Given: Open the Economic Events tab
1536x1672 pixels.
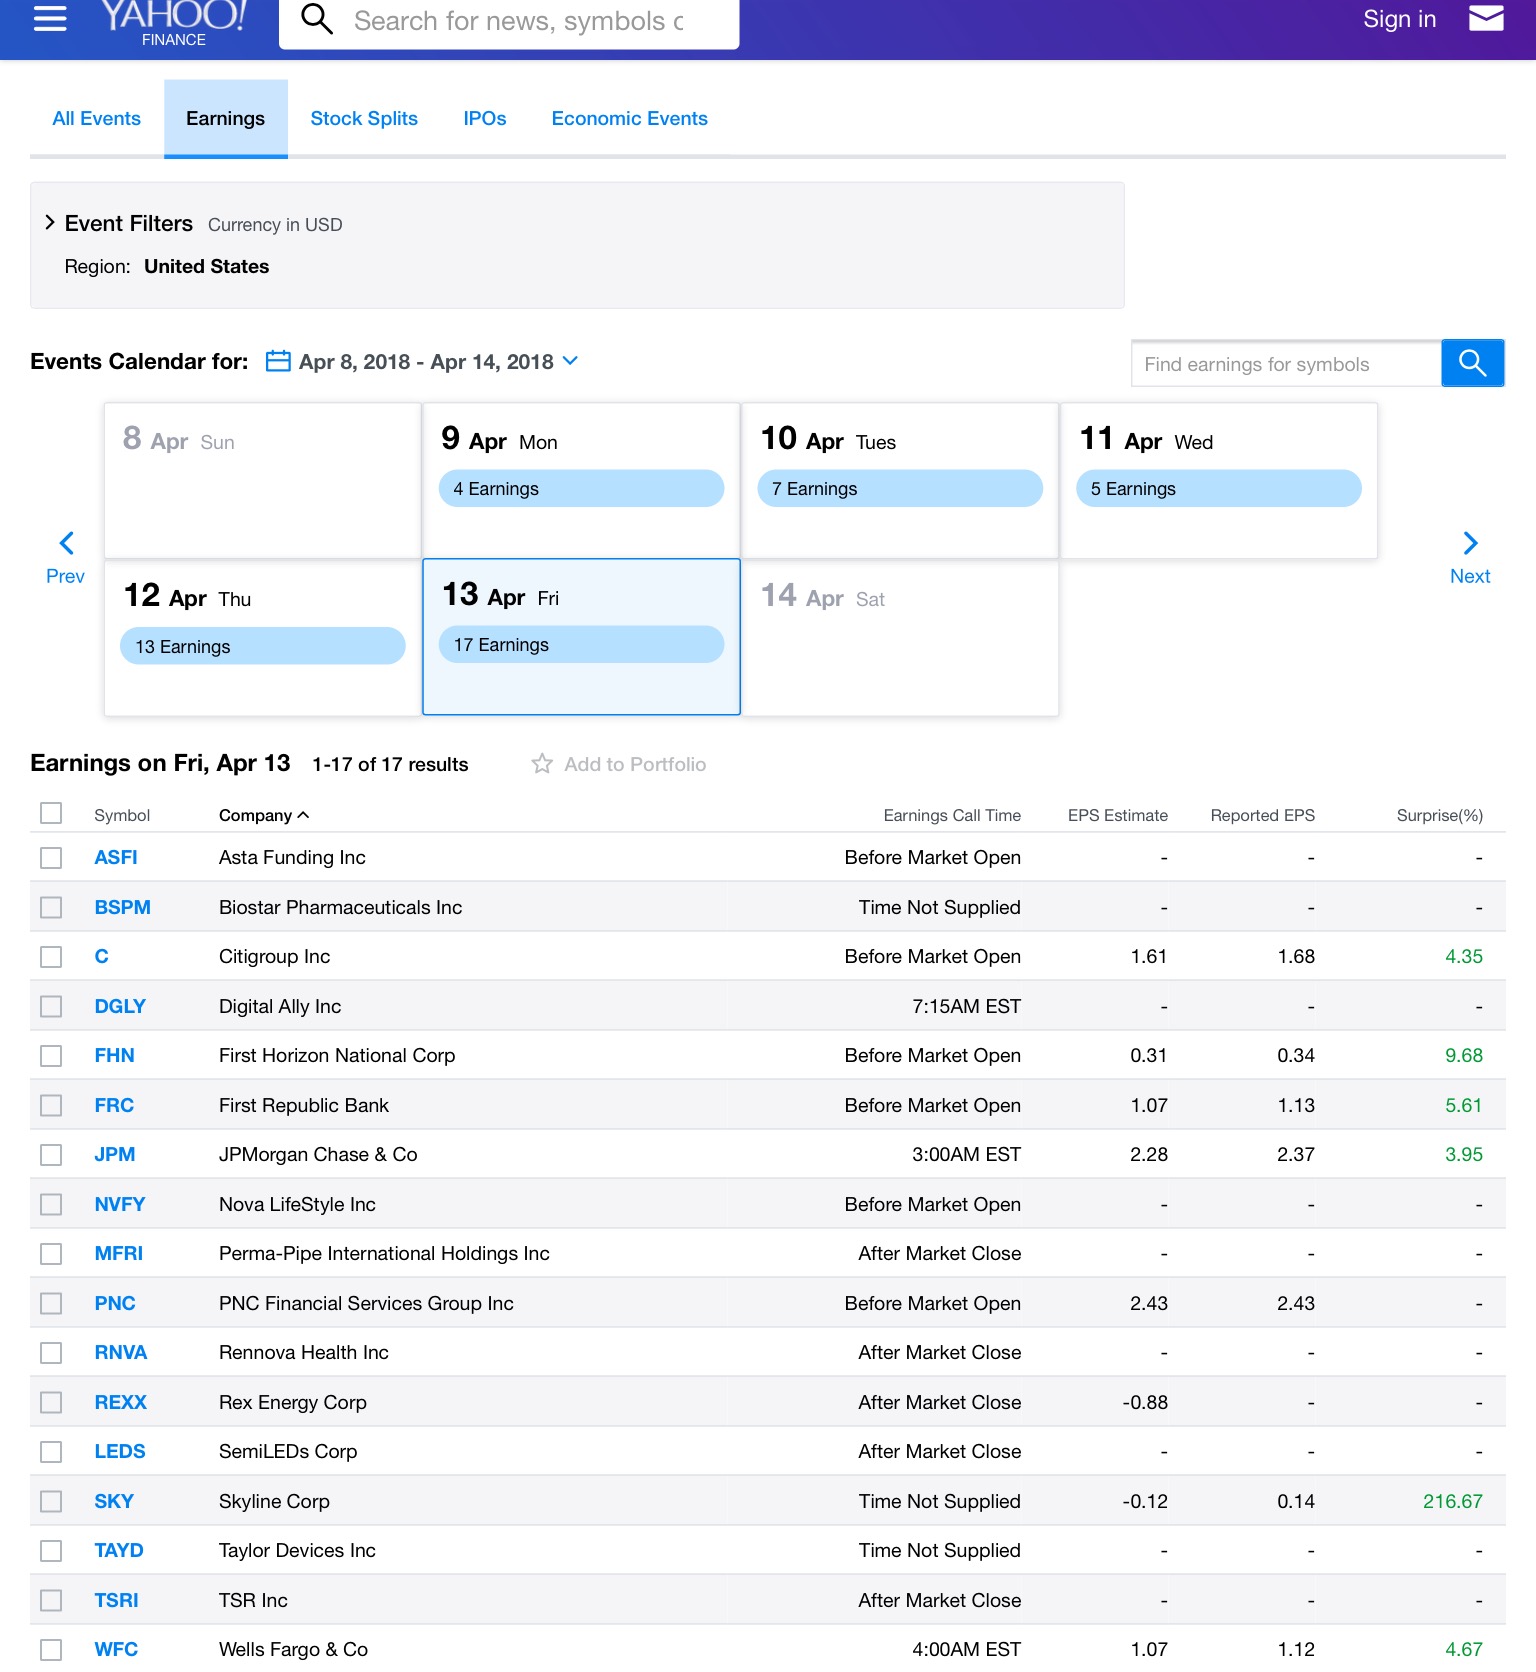Looking at the screenshot, I should click(630, 118).
